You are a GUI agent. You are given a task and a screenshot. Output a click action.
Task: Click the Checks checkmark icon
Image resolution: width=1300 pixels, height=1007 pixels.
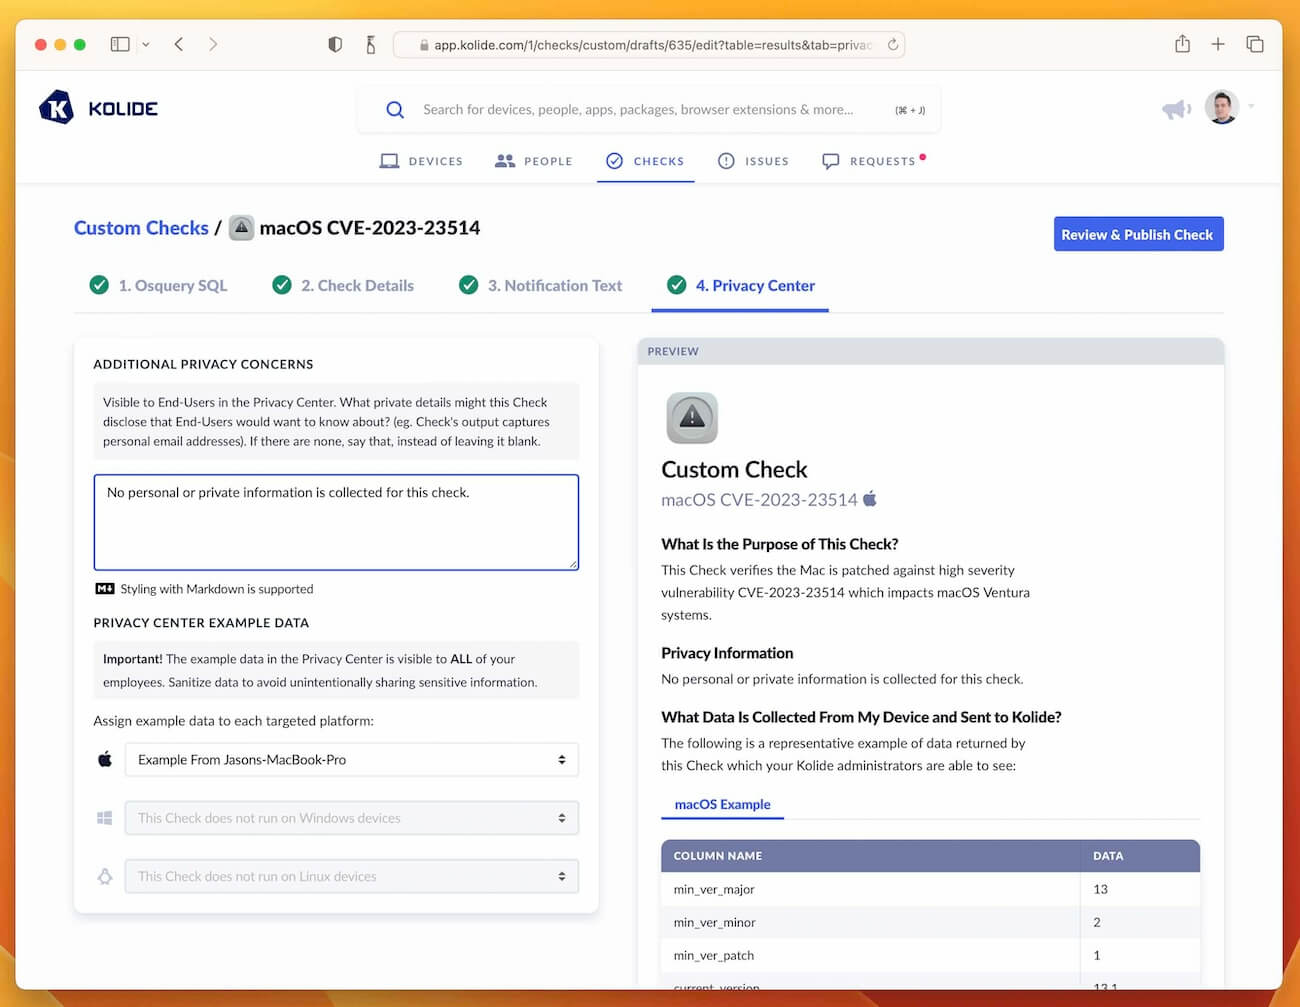614,160
